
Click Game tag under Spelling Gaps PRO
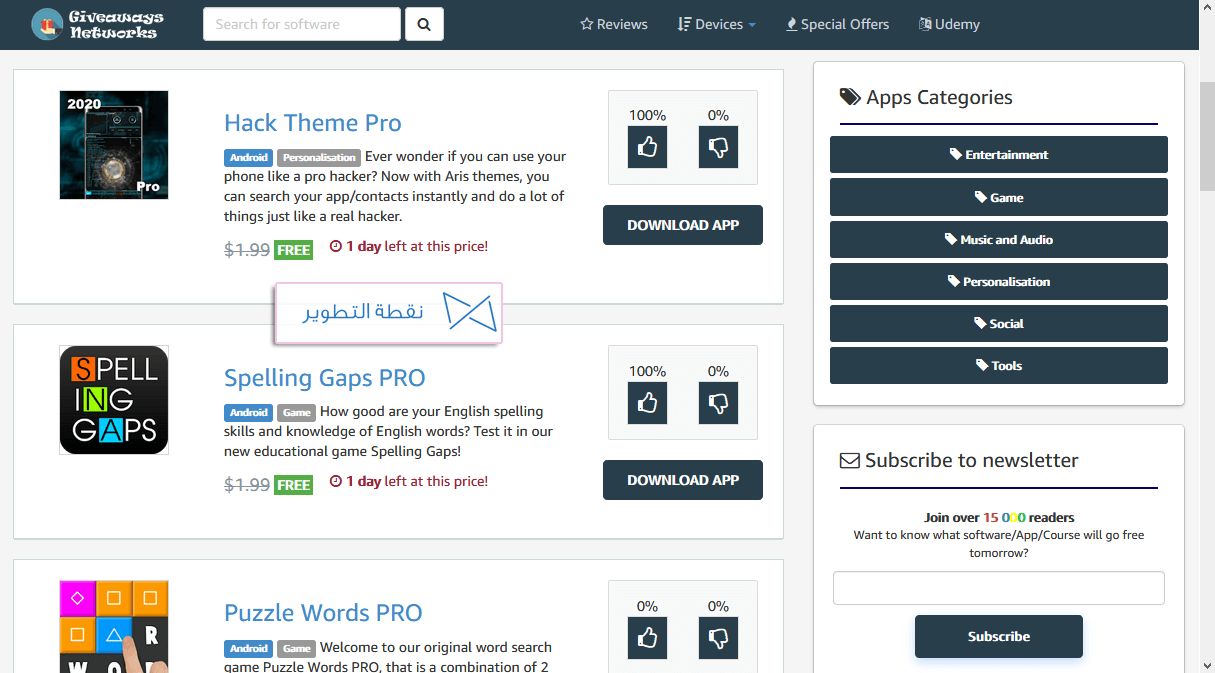pyautogui.click(x=296, y=412)
